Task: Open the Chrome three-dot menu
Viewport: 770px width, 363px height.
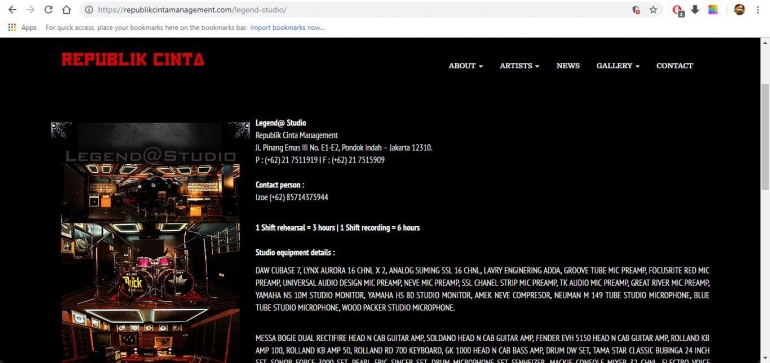Action: click(758, 10)
